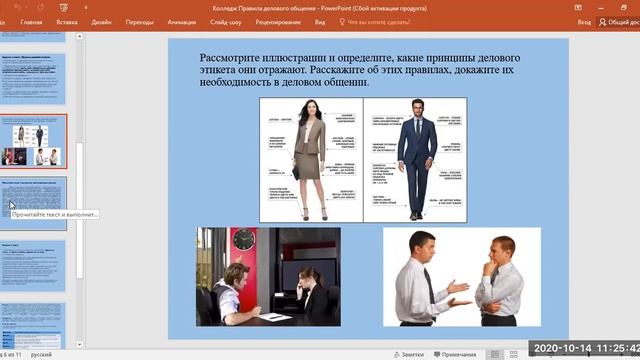Select the thumbnail with 'Прочитайте текст' tooltip
The height and width of the screenshot is (360, 640).
[33, 203]
